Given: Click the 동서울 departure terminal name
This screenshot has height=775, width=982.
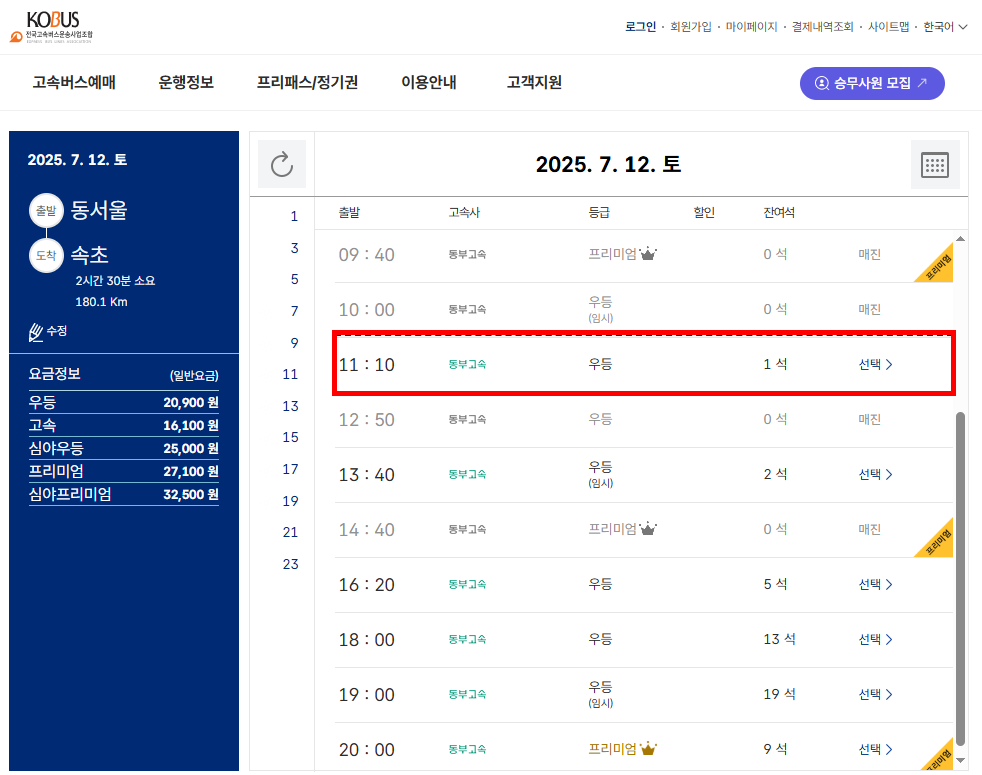Looking at the screenshot, I should 99,210.
